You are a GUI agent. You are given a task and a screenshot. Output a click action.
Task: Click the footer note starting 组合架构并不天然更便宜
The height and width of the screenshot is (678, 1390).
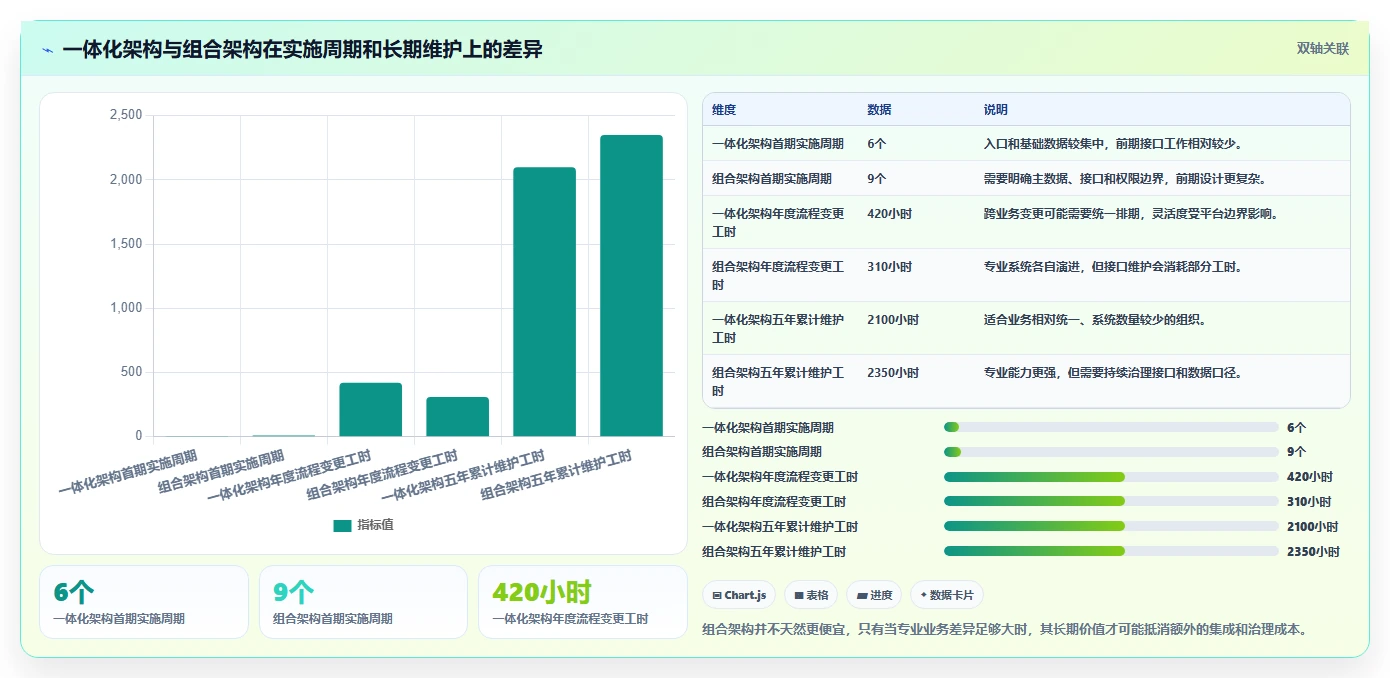(x=1005, y=630)
